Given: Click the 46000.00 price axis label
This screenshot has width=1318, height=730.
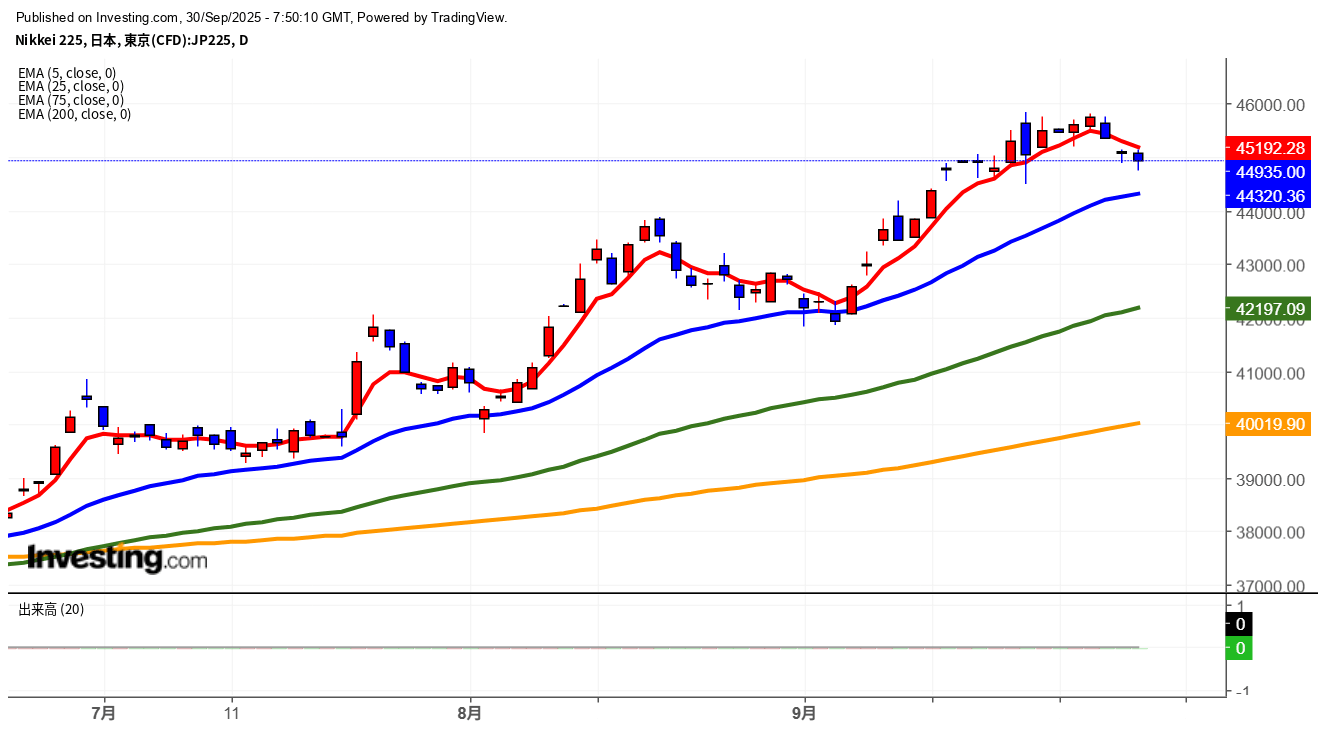Looking at the screenshot, I should (x=1270, y=105).
